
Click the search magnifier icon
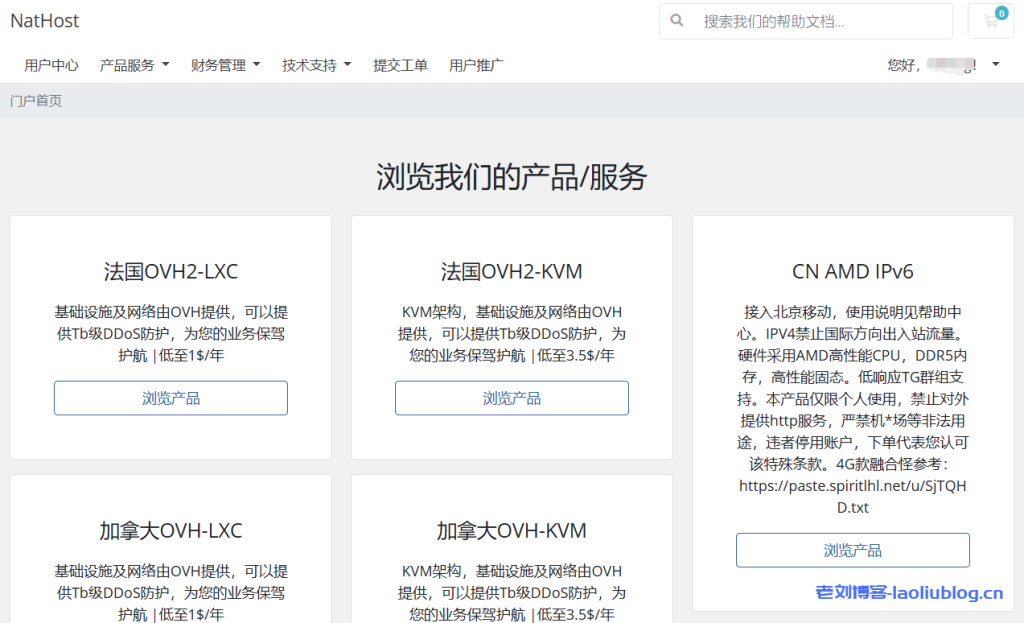[677, 21]
